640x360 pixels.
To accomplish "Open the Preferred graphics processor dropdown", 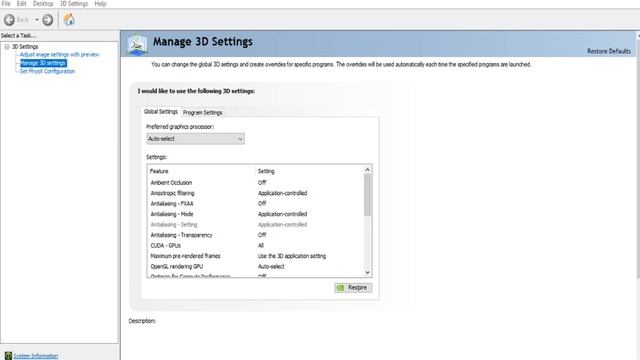I will point(196,139).
